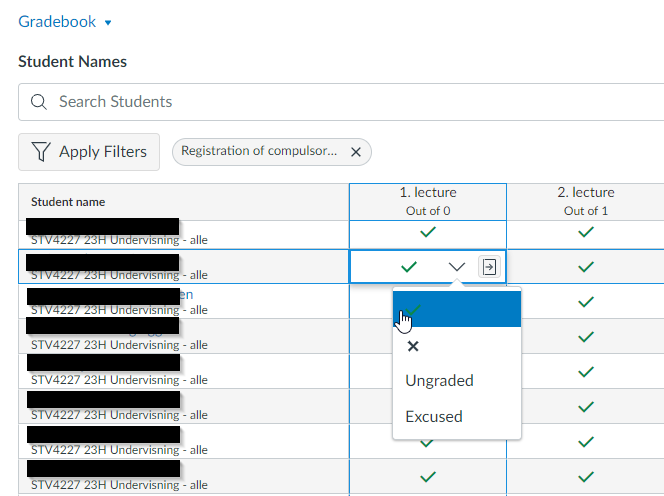
Task: Select the 1. lecture column header
Action: 428,202
